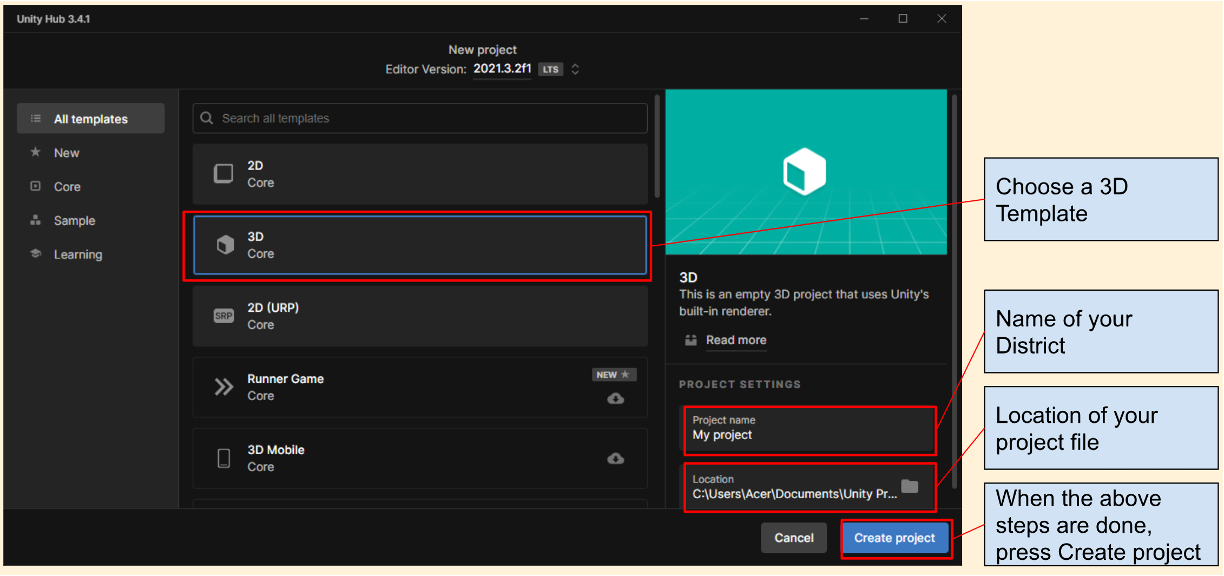Click the New project title text

pos(483,50)
